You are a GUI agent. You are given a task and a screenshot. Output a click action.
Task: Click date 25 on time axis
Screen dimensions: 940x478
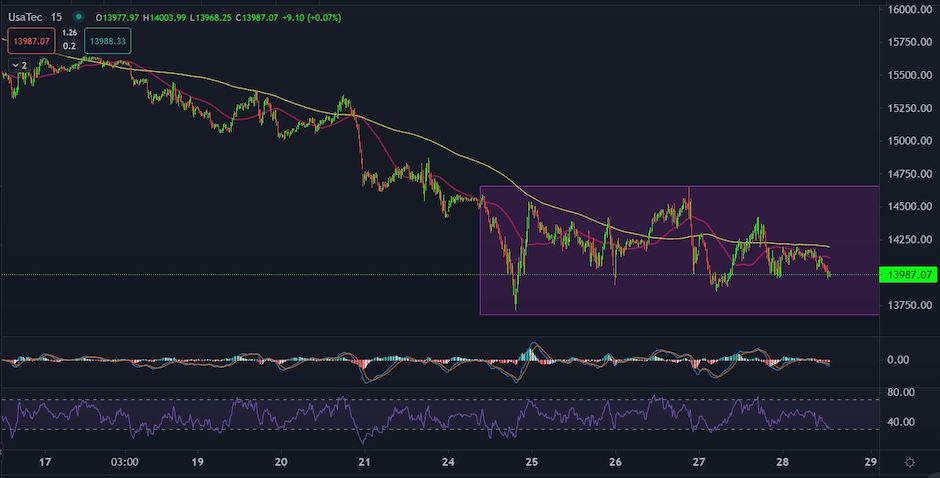[531, 462]
